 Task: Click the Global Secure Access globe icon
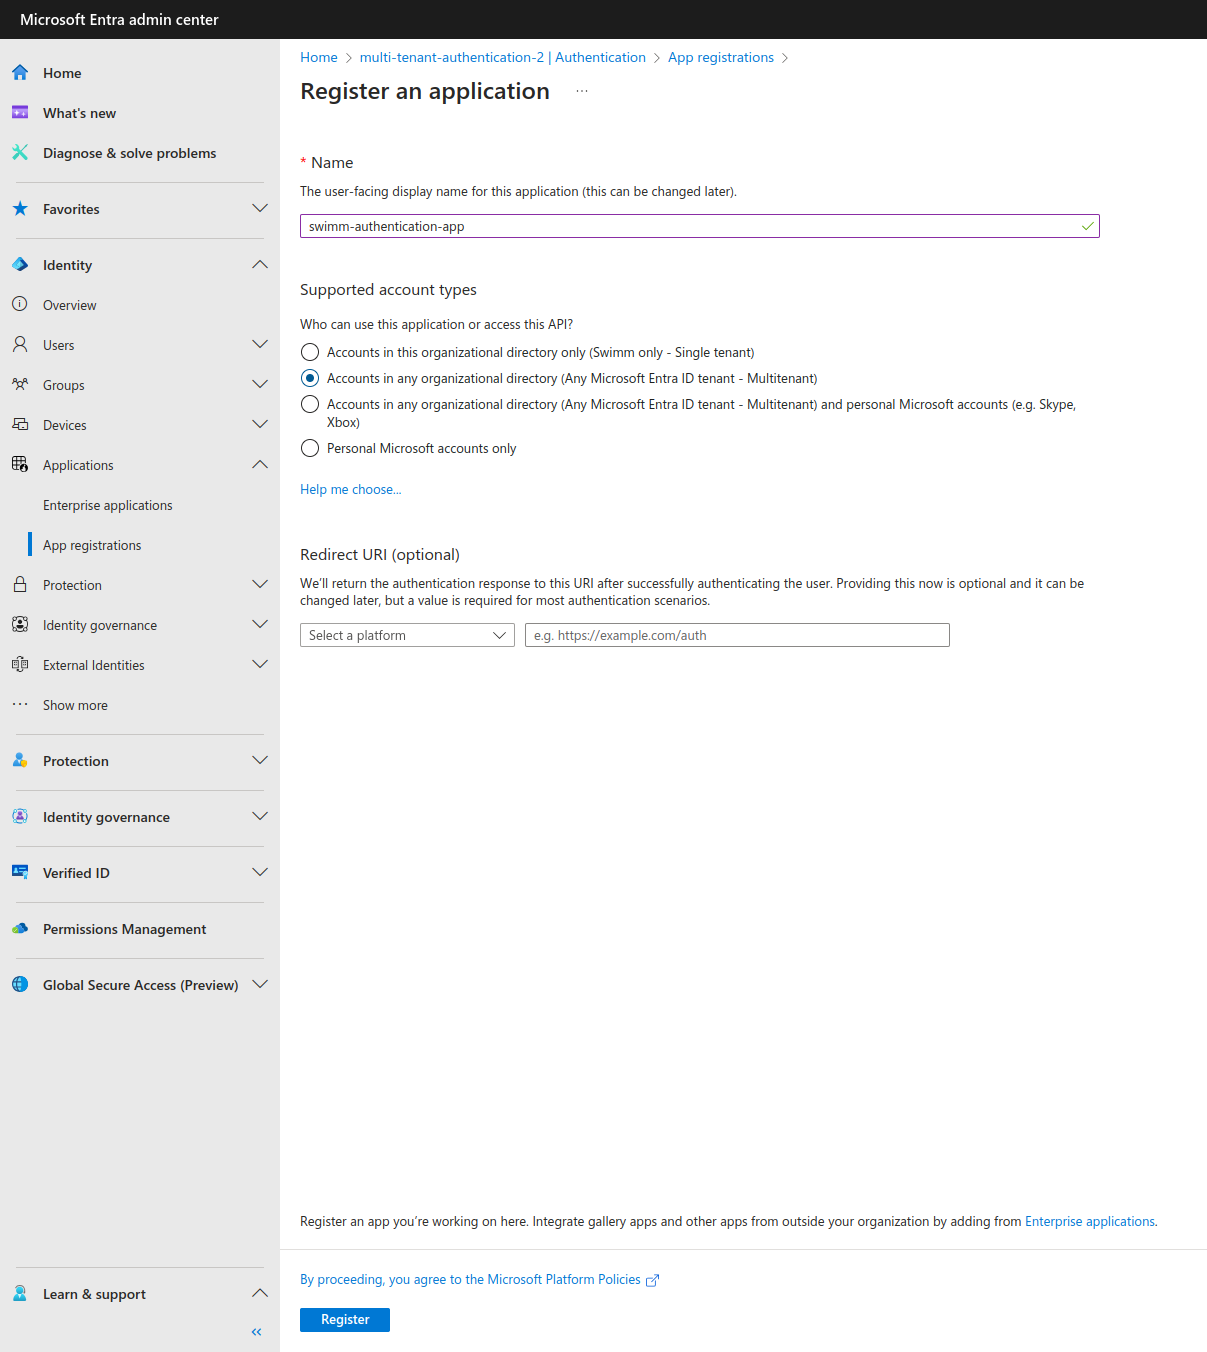click(20, 984)
